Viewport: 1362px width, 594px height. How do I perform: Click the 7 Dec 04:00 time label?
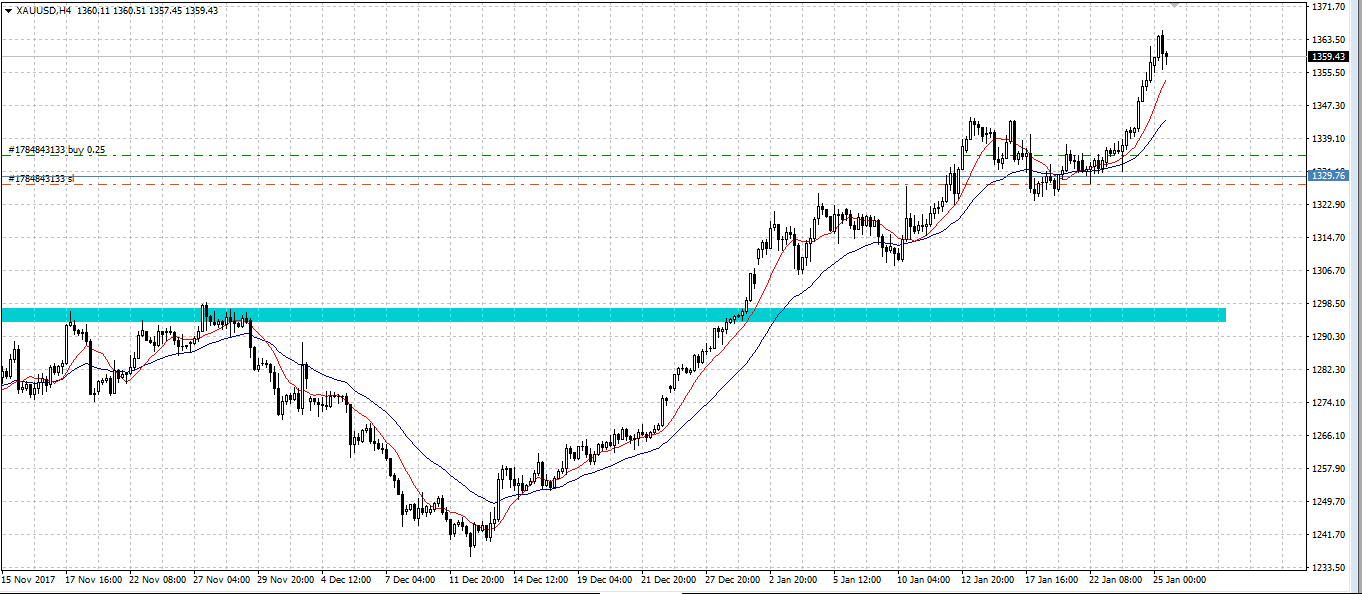pos(410,580)
